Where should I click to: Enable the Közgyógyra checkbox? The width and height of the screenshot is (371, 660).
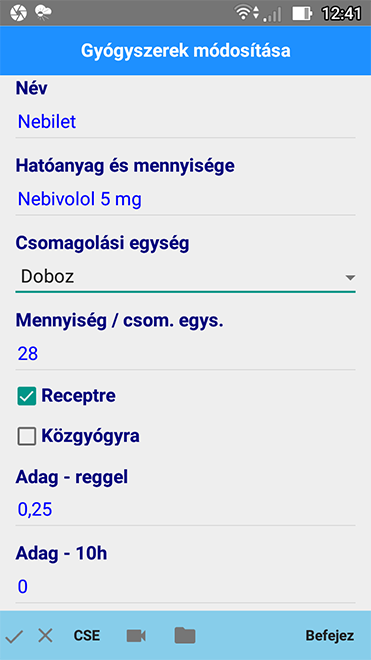(27, 436)
